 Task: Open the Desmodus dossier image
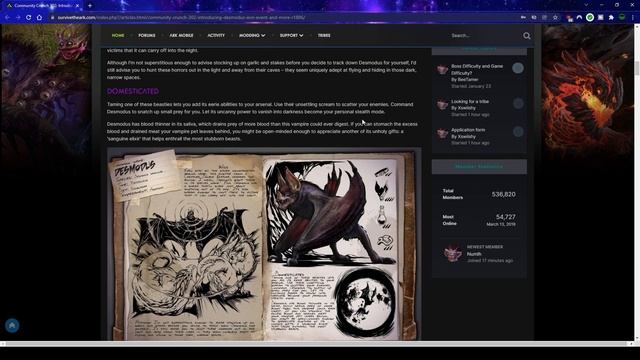coord(264,244)
